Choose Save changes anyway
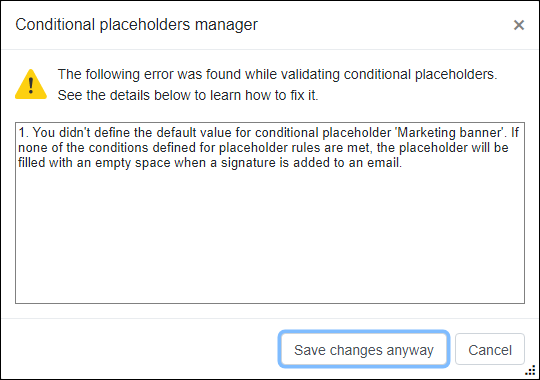540x380 pixels. (364, 350)
